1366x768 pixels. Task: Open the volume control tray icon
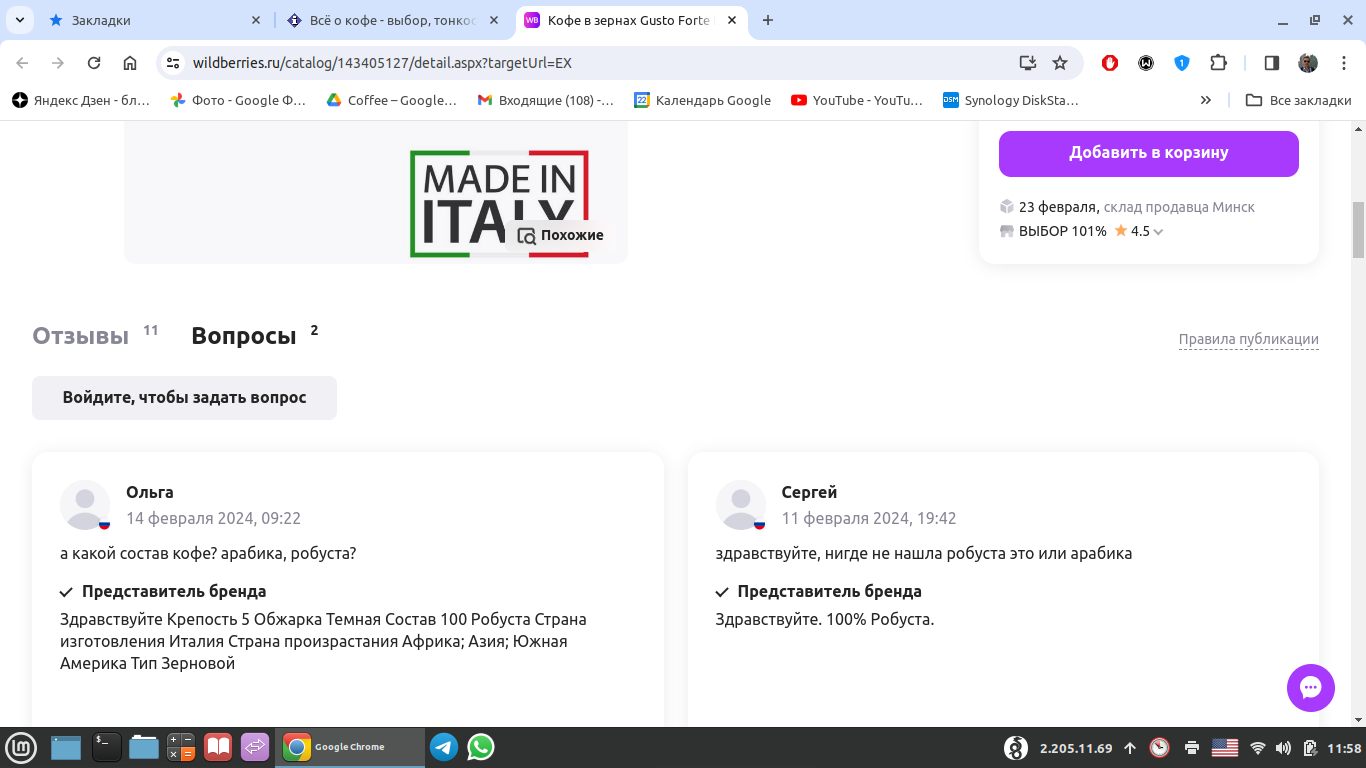coord(1283,748)
